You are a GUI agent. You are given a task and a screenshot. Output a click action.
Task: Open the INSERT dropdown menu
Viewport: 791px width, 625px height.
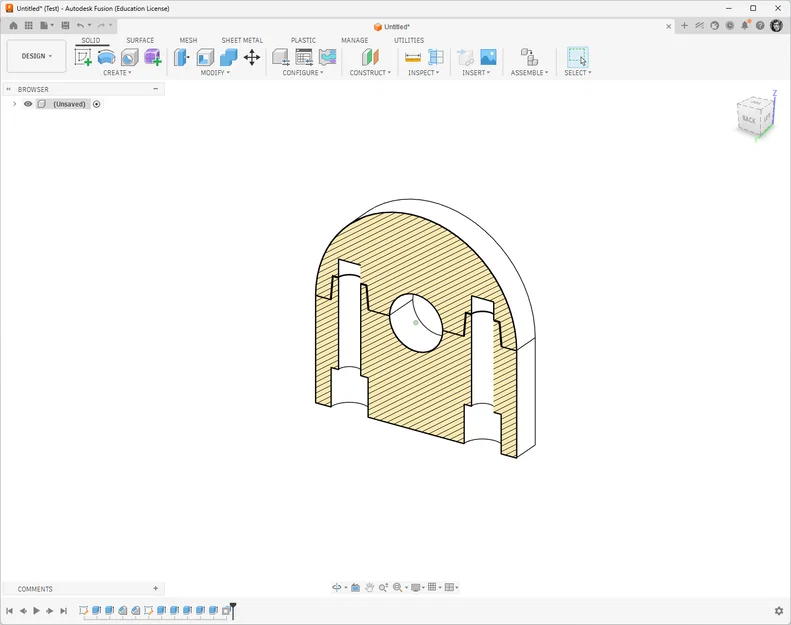(476, 73)
